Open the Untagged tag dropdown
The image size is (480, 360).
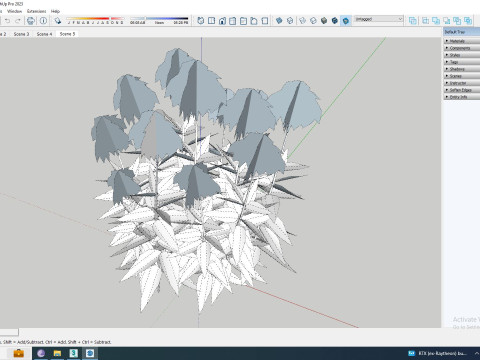coord(378,19)
